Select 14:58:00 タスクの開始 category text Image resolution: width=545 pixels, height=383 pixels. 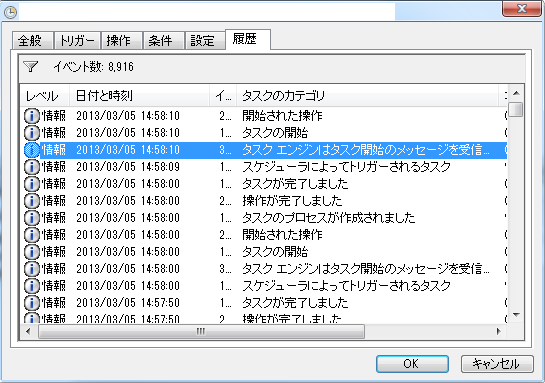pos(275,252)
